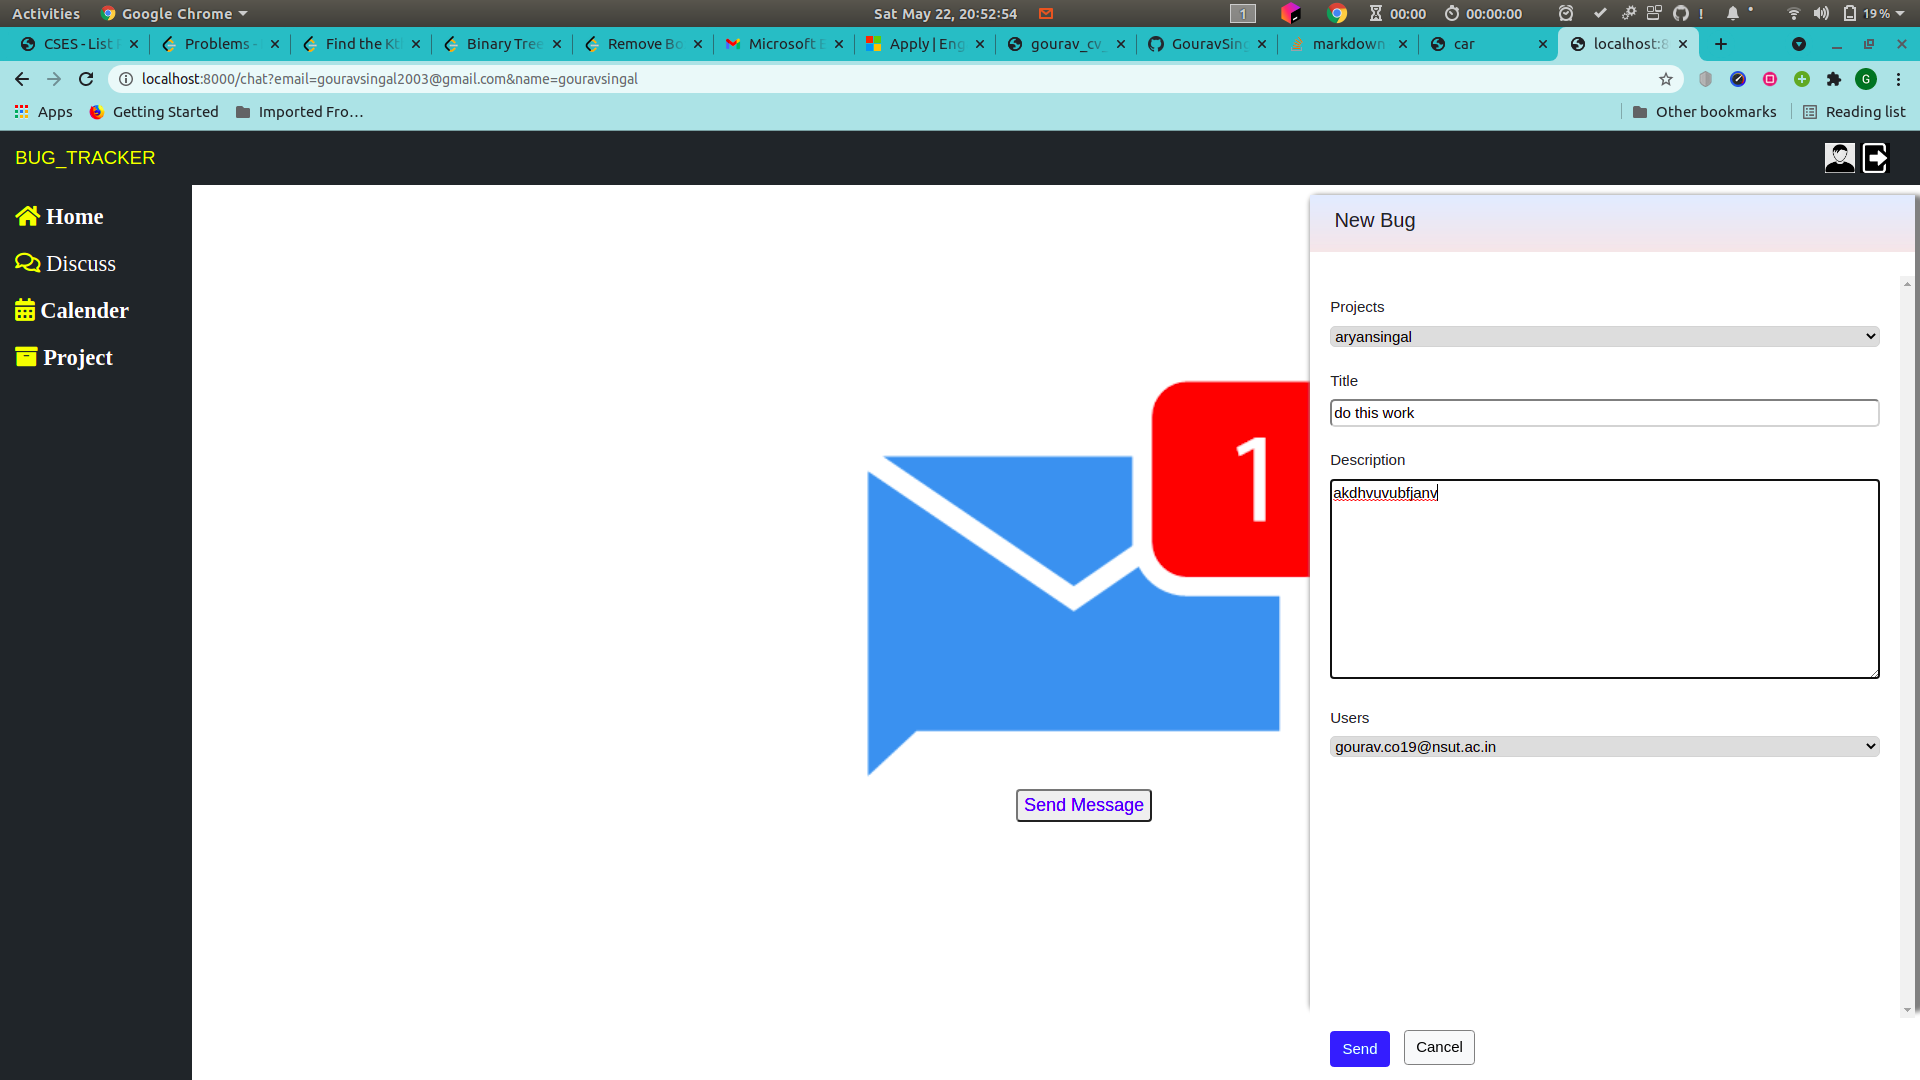This screenshot has width=1920, height=1080.
Task: Click the logout icon top right
Action: point(1875,157)
